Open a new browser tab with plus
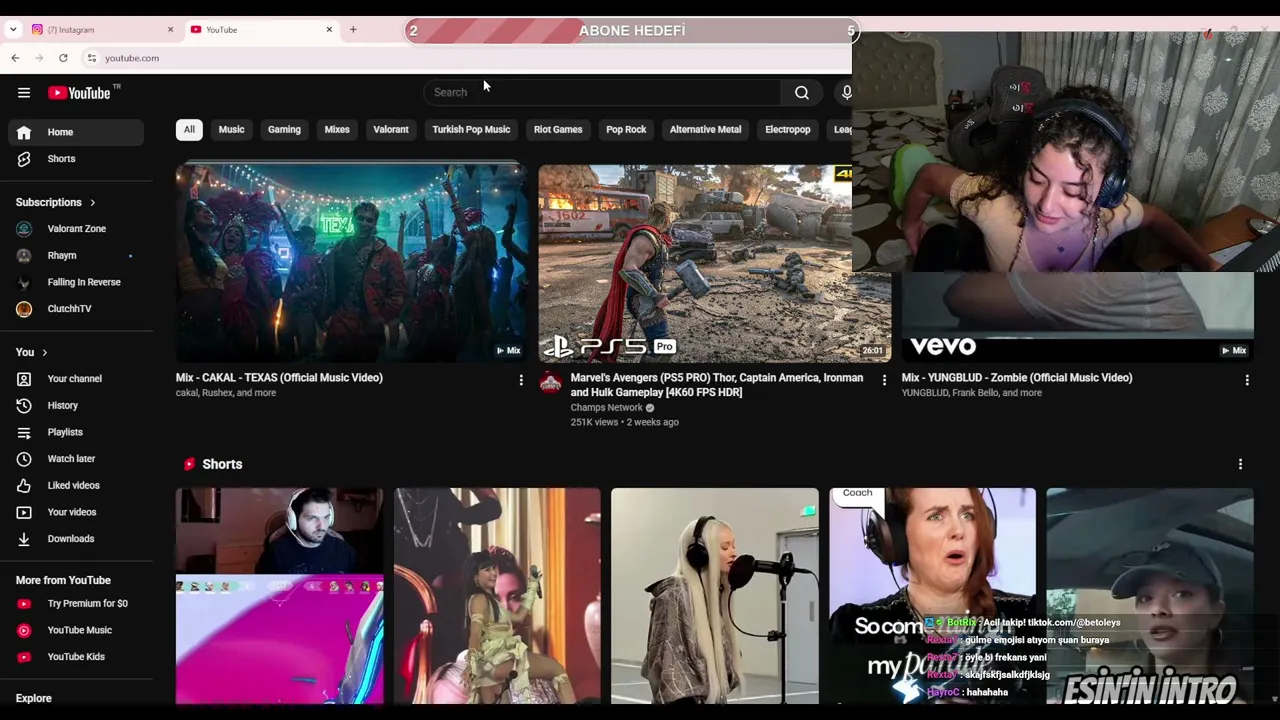The width and height of the screenshot is (1280, 720). (353, 30)
